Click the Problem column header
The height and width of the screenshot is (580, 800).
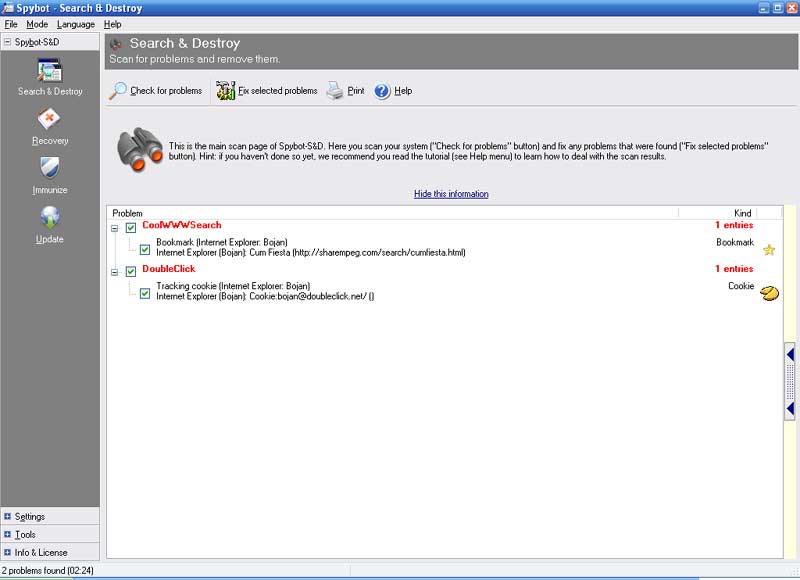[x=127, y=213]
